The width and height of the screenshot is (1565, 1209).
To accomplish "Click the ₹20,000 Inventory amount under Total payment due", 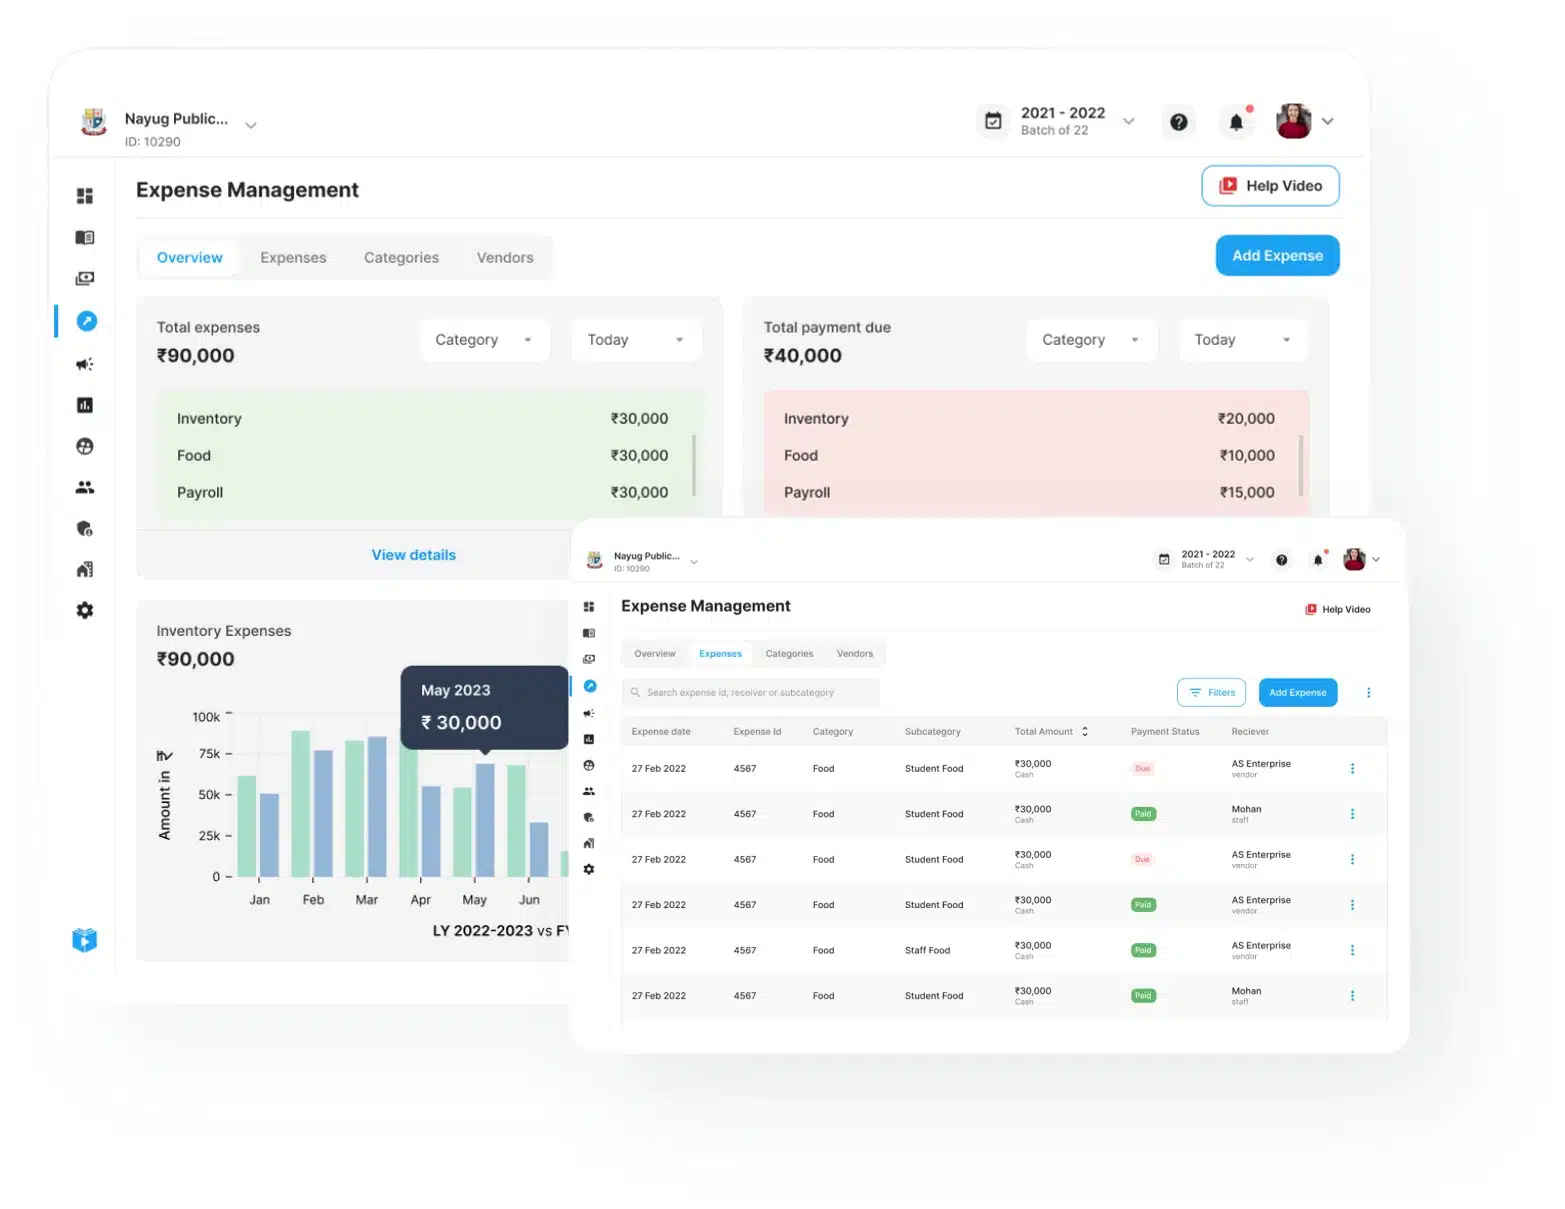I will tap(1246, 419).
